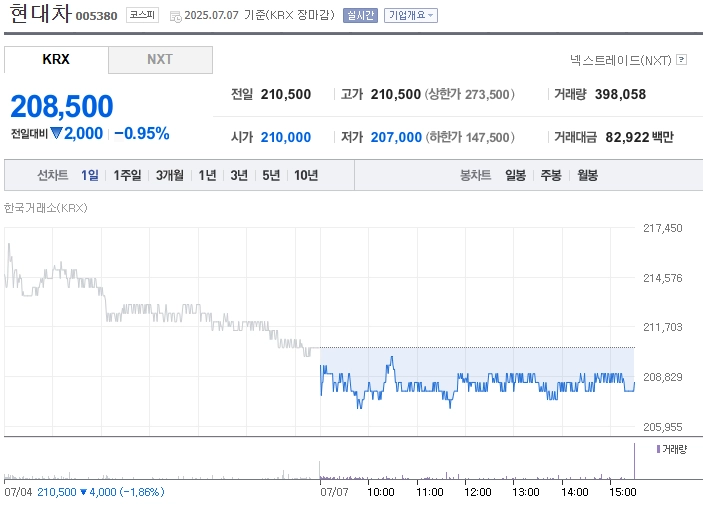The image size is (703, 505).
Task: Click the 상한가 273,500 text
Action: 469,94
